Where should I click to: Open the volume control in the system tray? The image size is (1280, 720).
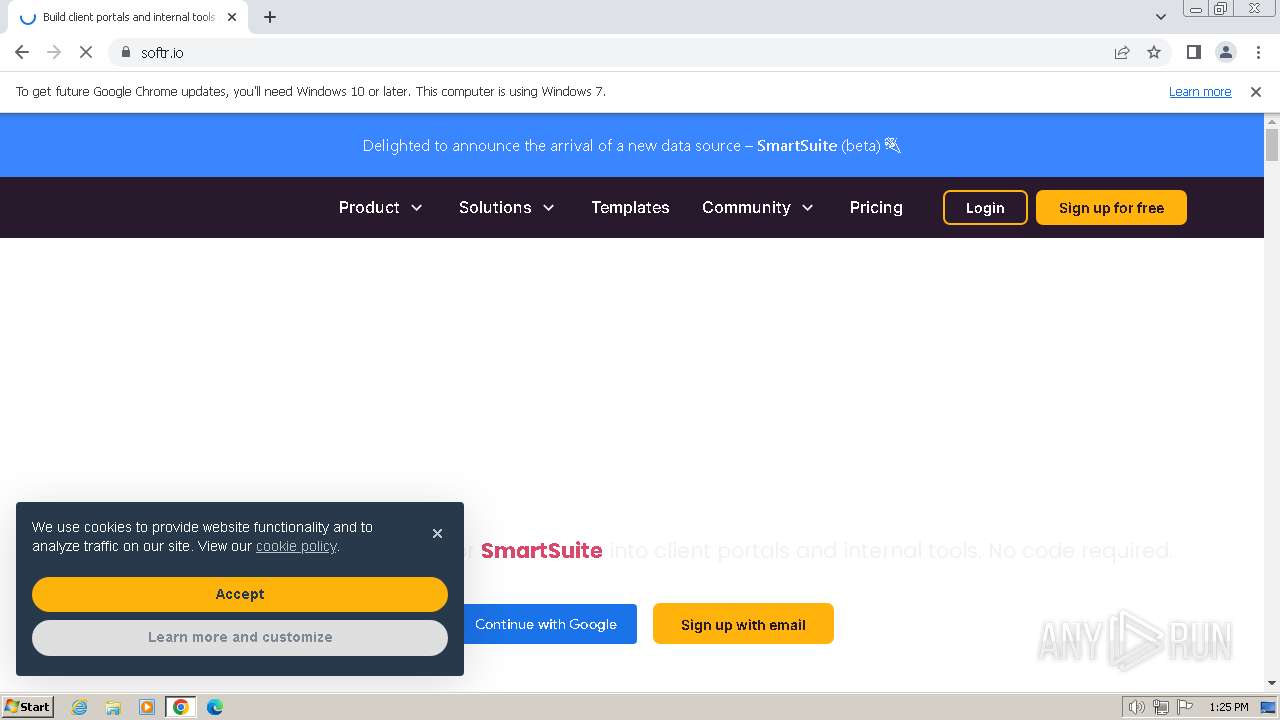(x=1136, y=707)
